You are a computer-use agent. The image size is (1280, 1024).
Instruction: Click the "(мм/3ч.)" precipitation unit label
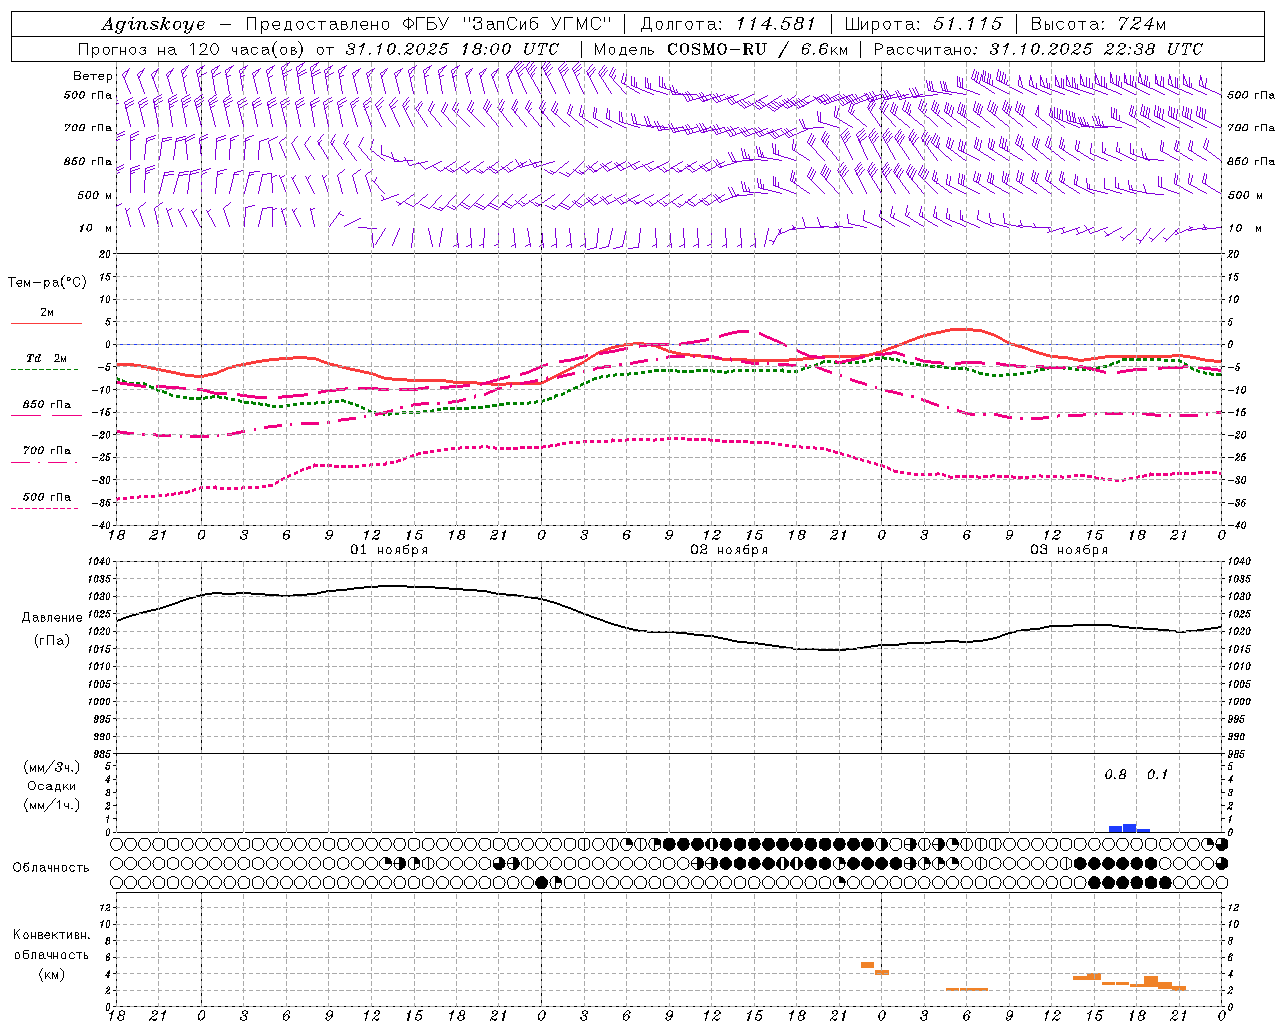coord(51,767)
